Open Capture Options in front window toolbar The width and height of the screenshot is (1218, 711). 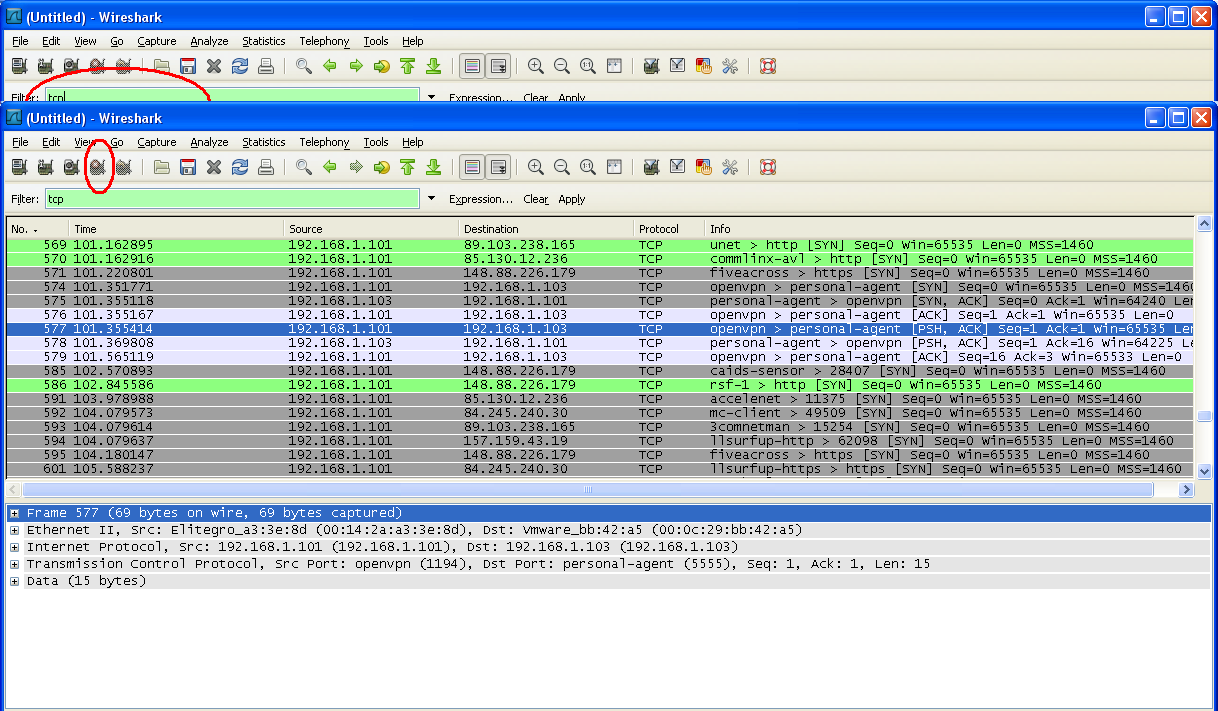tap(45, 167)
